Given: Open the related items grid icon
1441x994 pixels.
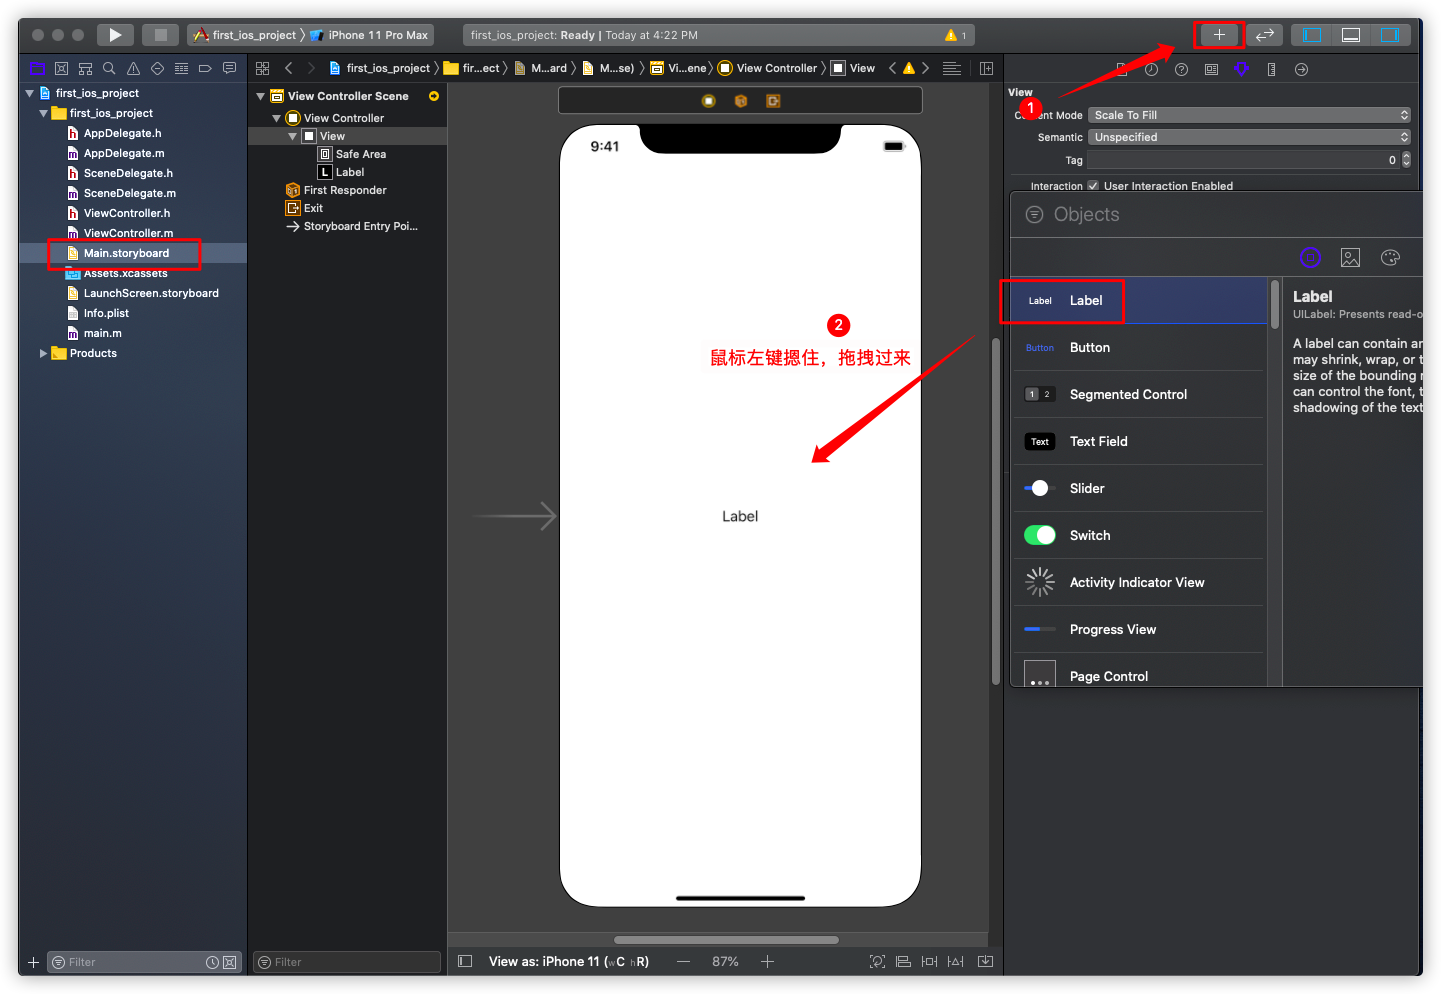Looking at the screenshot, I should pyautogui.click(x=263, y=68).
